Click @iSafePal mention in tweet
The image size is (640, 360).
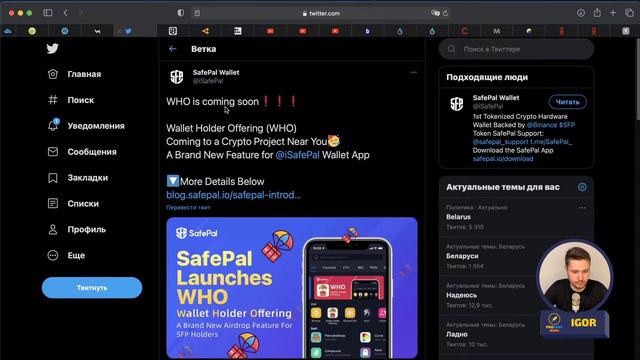(x=298, y=155)
